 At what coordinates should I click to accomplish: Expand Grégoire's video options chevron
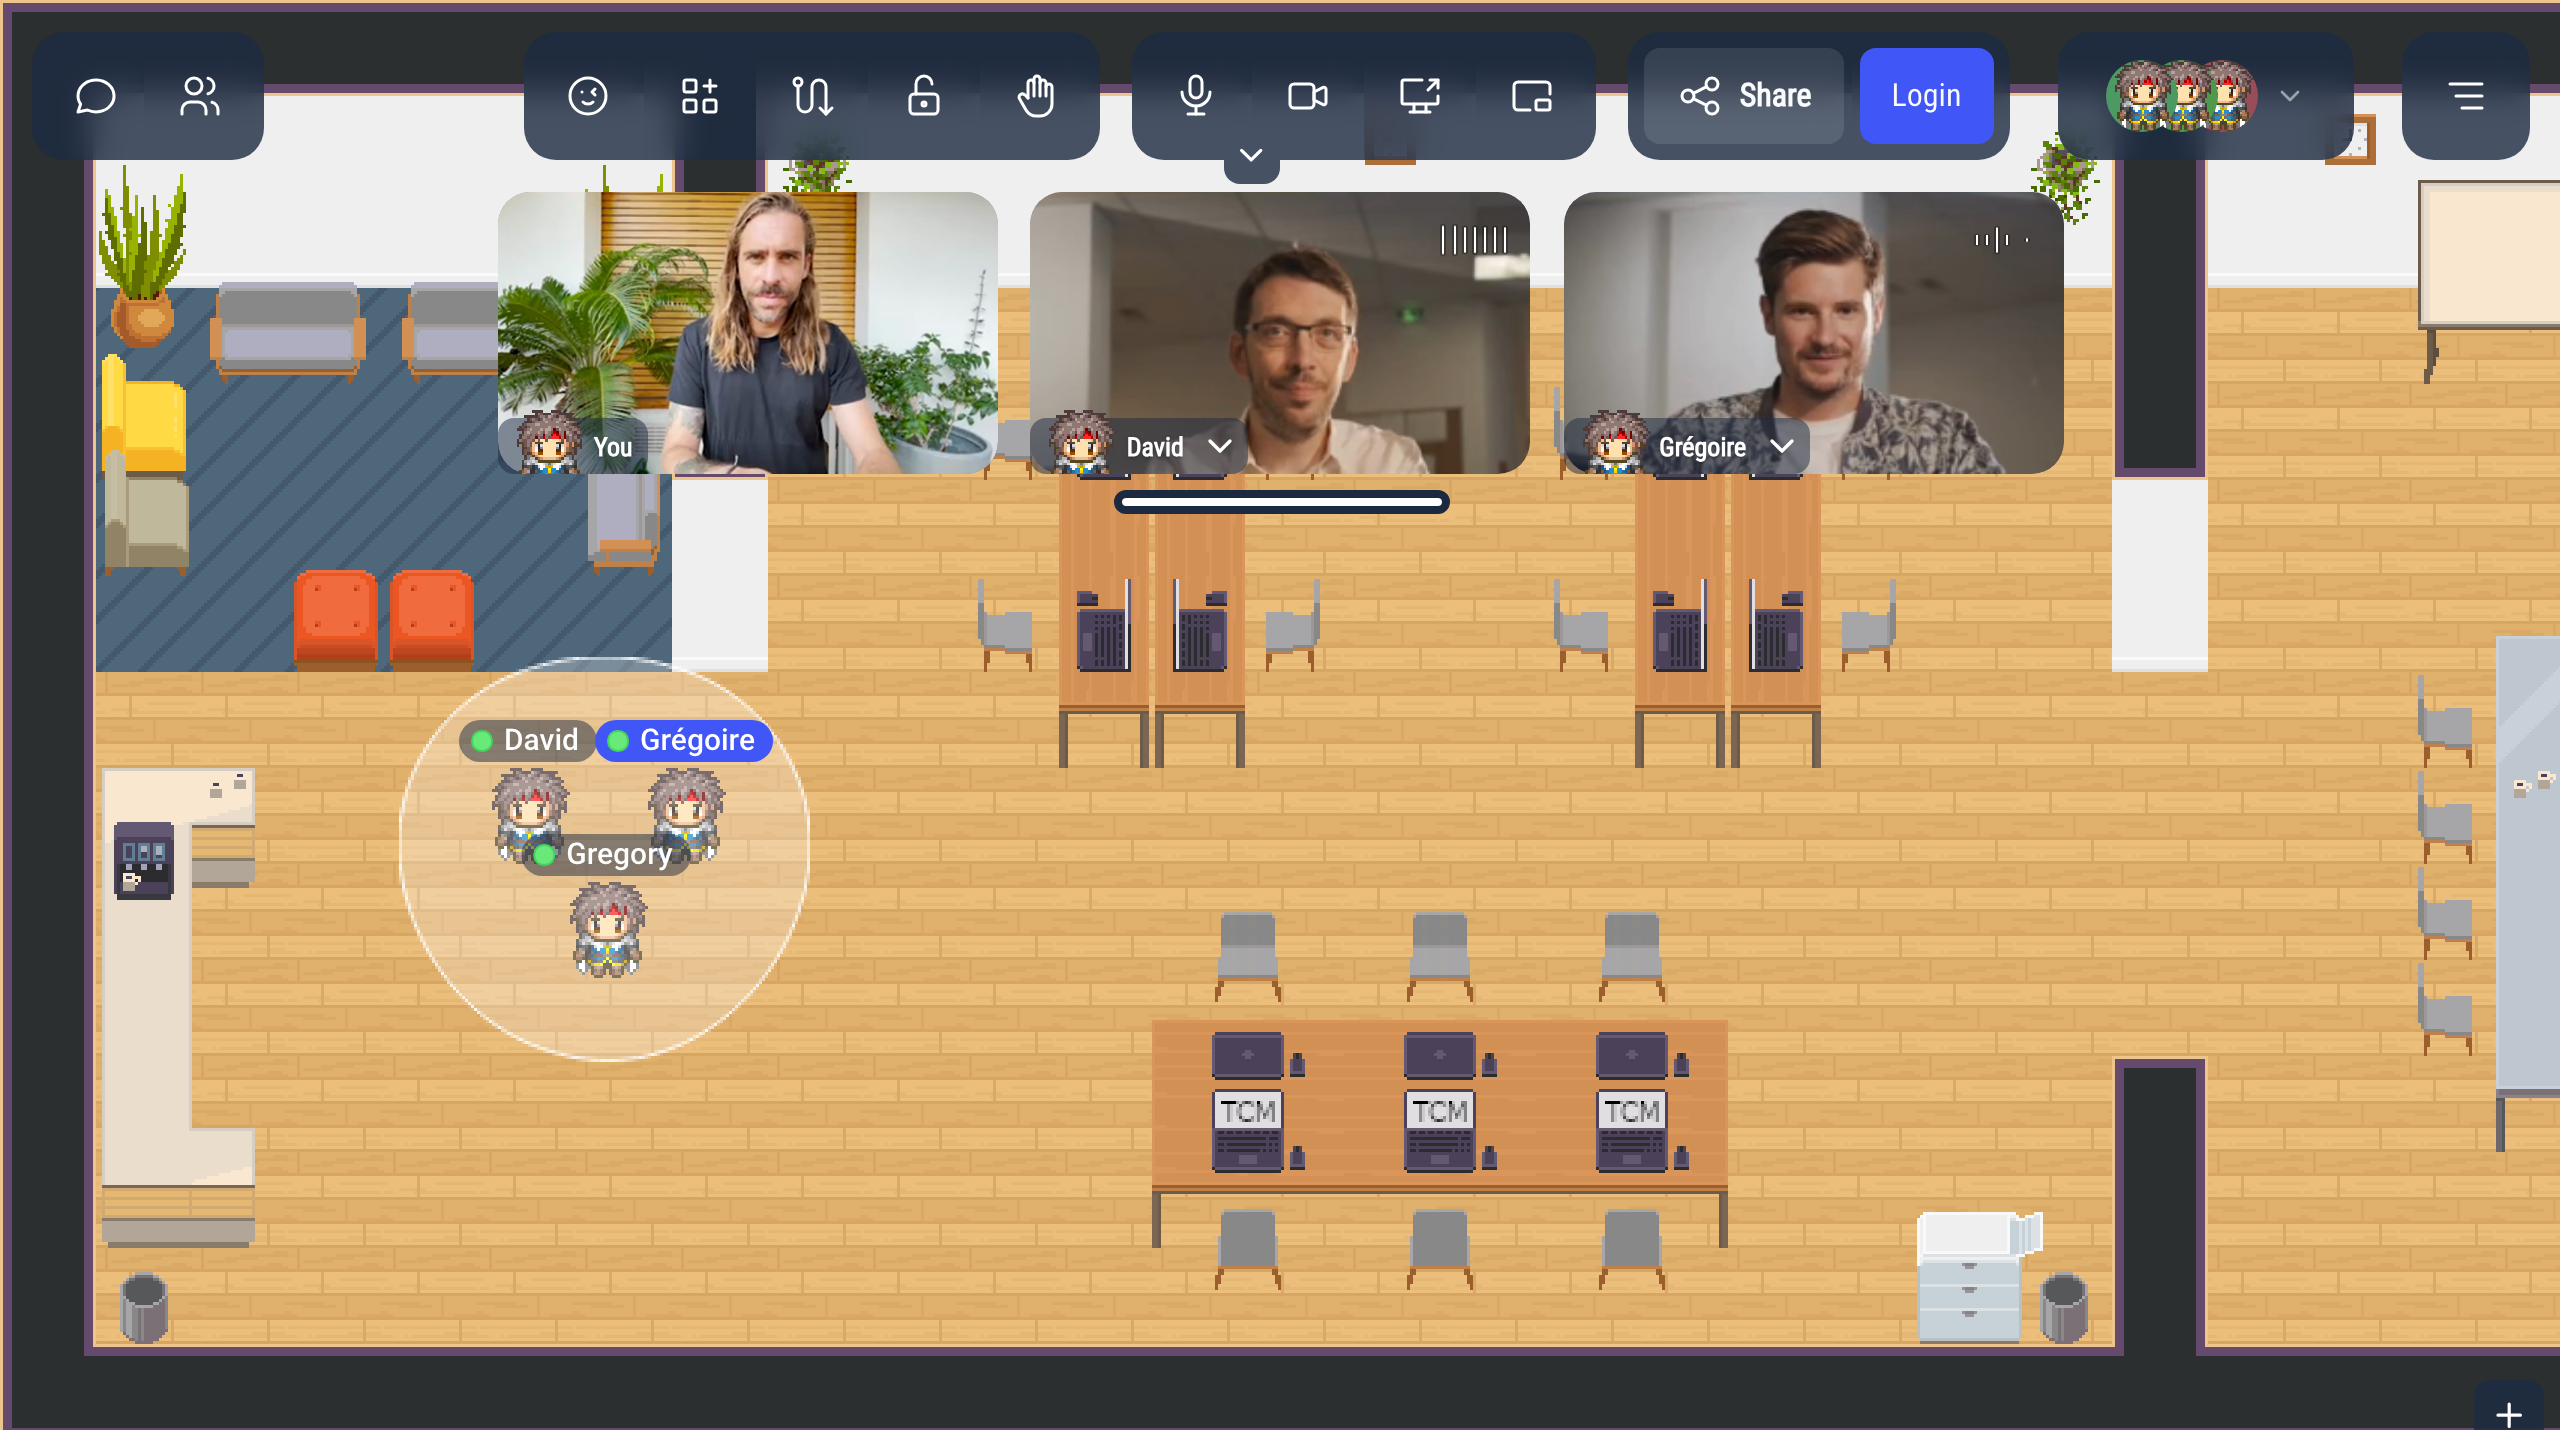coord(1782,446)
